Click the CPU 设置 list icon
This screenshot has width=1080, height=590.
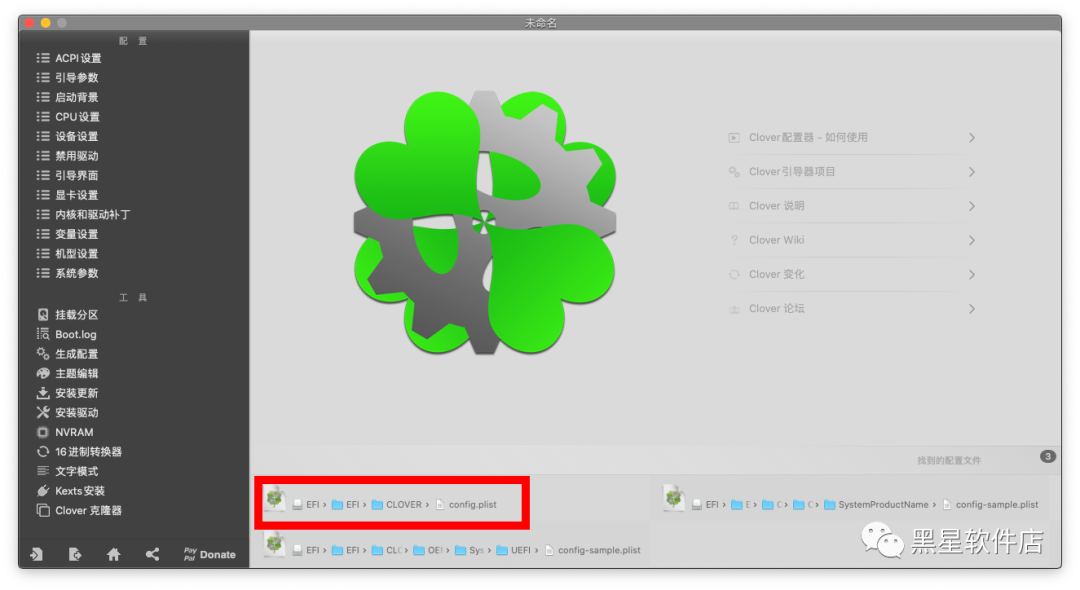point(43,117)
